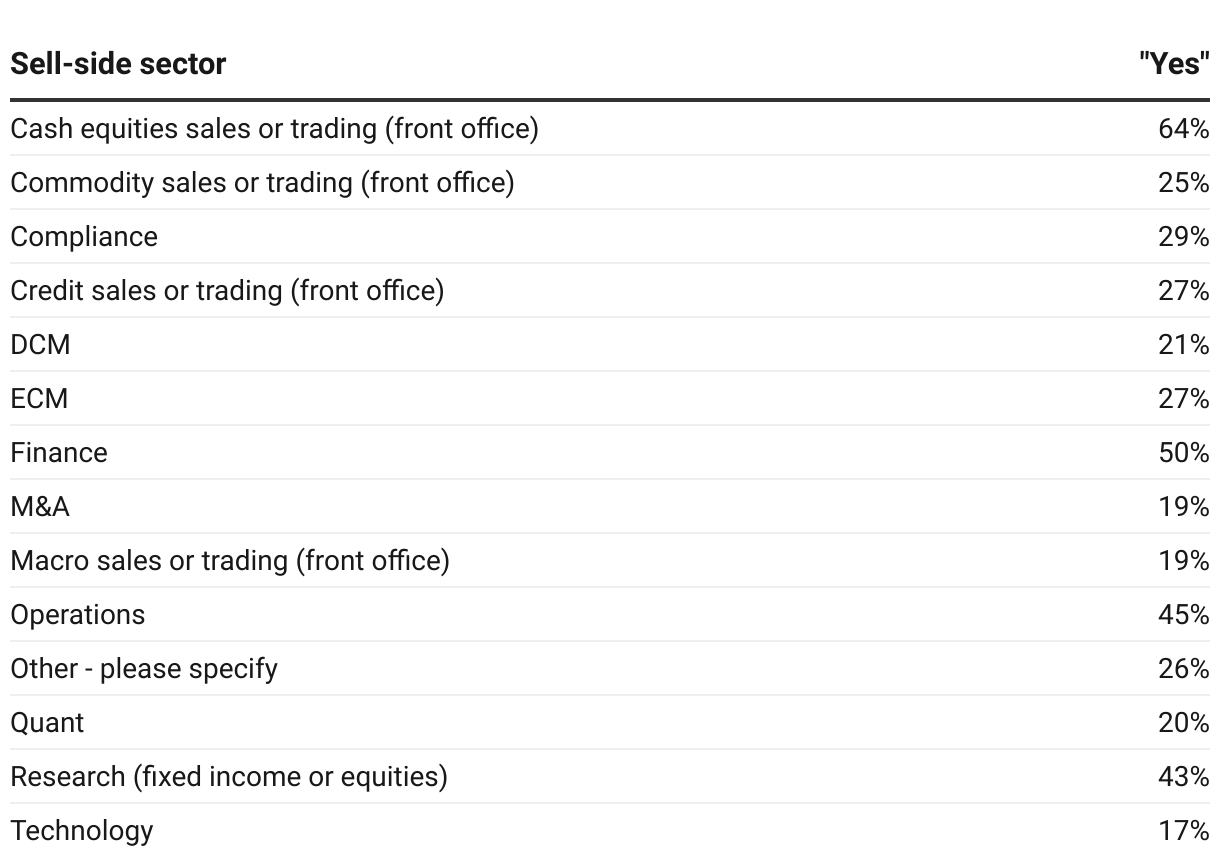Click the 45% value for Operations

1184,615
